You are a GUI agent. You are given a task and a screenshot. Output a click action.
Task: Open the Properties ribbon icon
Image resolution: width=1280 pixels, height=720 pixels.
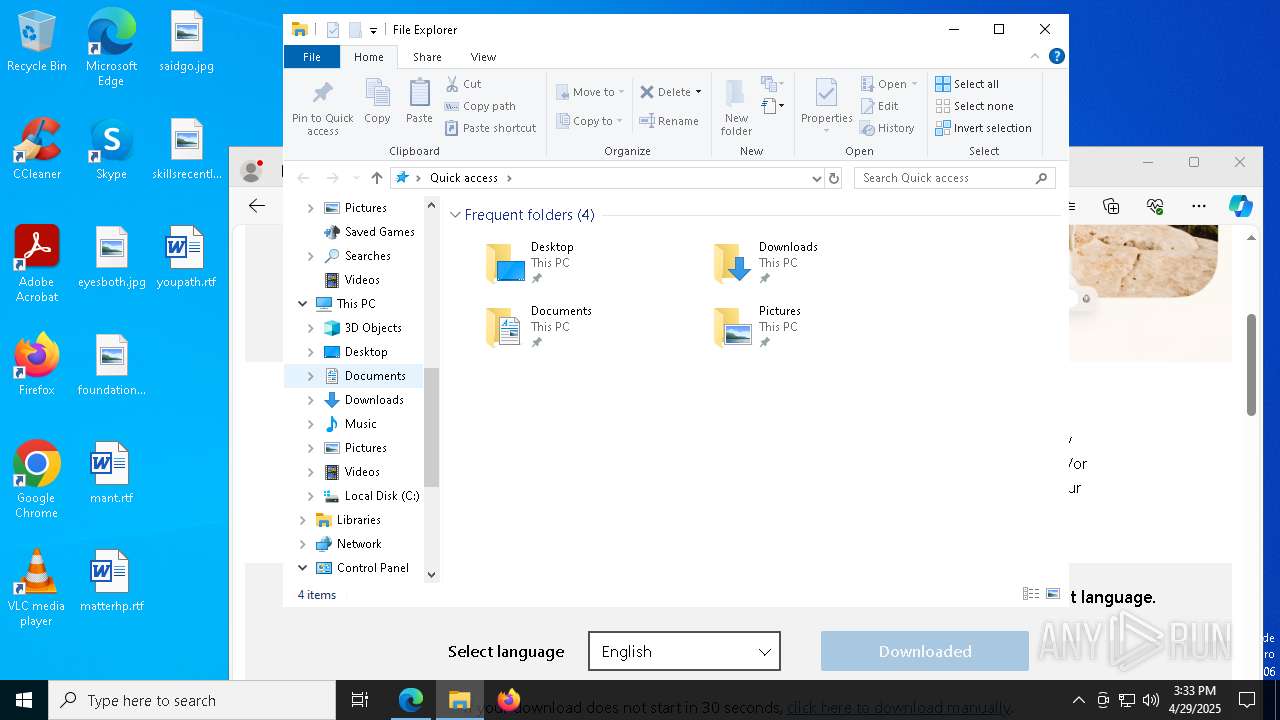point(826,103)
